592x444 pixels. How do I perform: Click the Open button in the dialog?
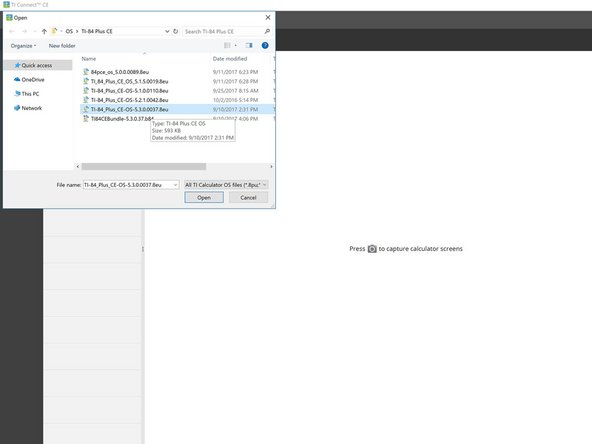click(x=204, y=197)
